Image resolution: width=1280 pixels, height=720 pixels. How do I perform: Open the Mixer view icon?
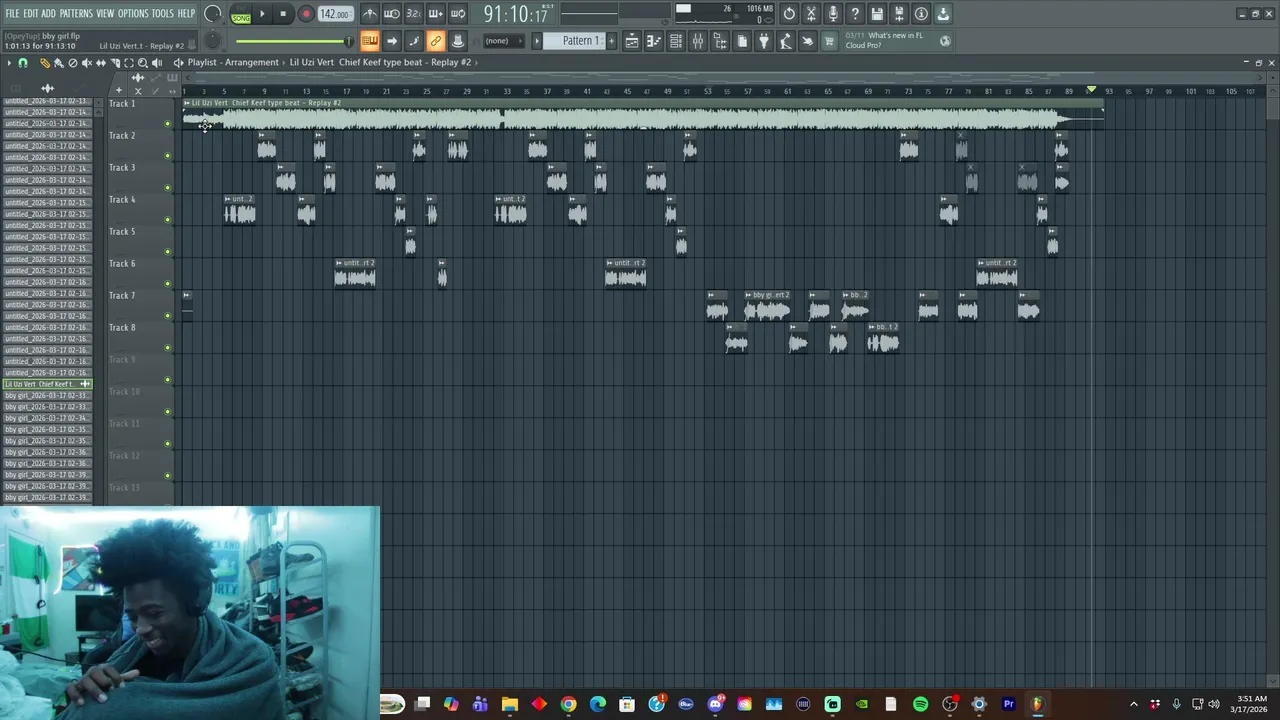pos(698,41)
